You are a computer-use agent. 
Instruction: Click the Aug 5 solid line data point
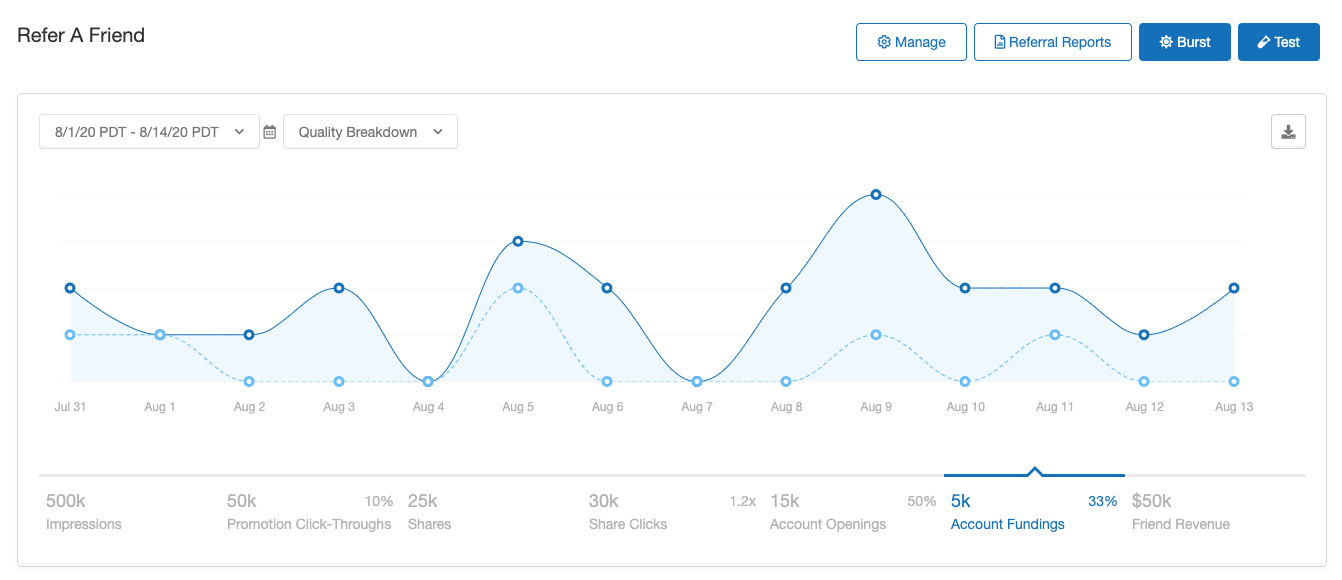pos(518,241)
